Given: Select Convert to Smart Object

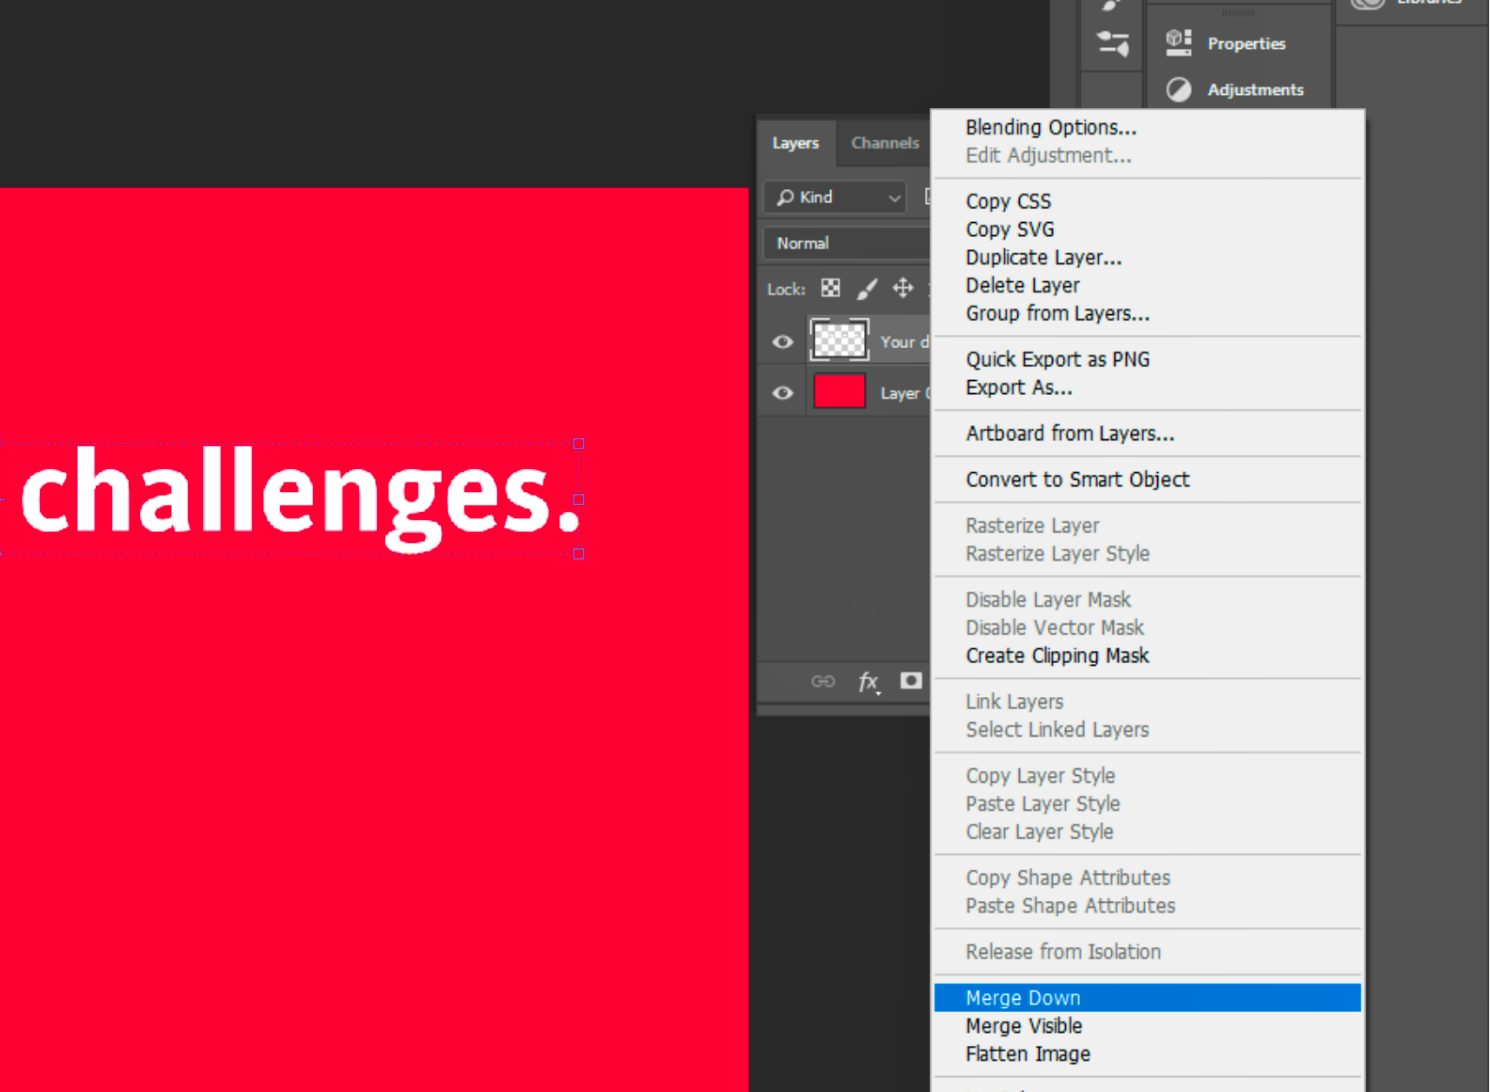Looking at the screenshot, I should (x=1077, y=479).
